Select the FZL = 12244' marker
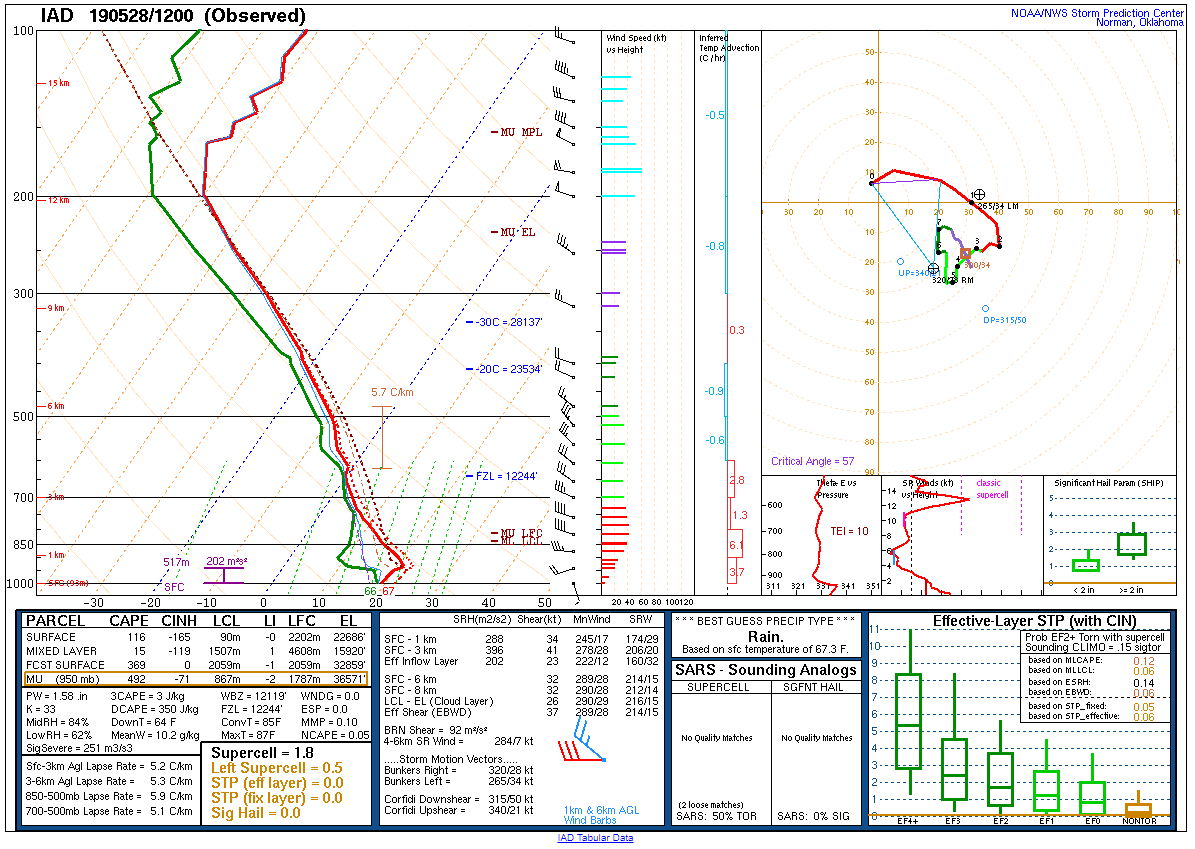The height and width of the screenshot is (849, 1195). 502,476
